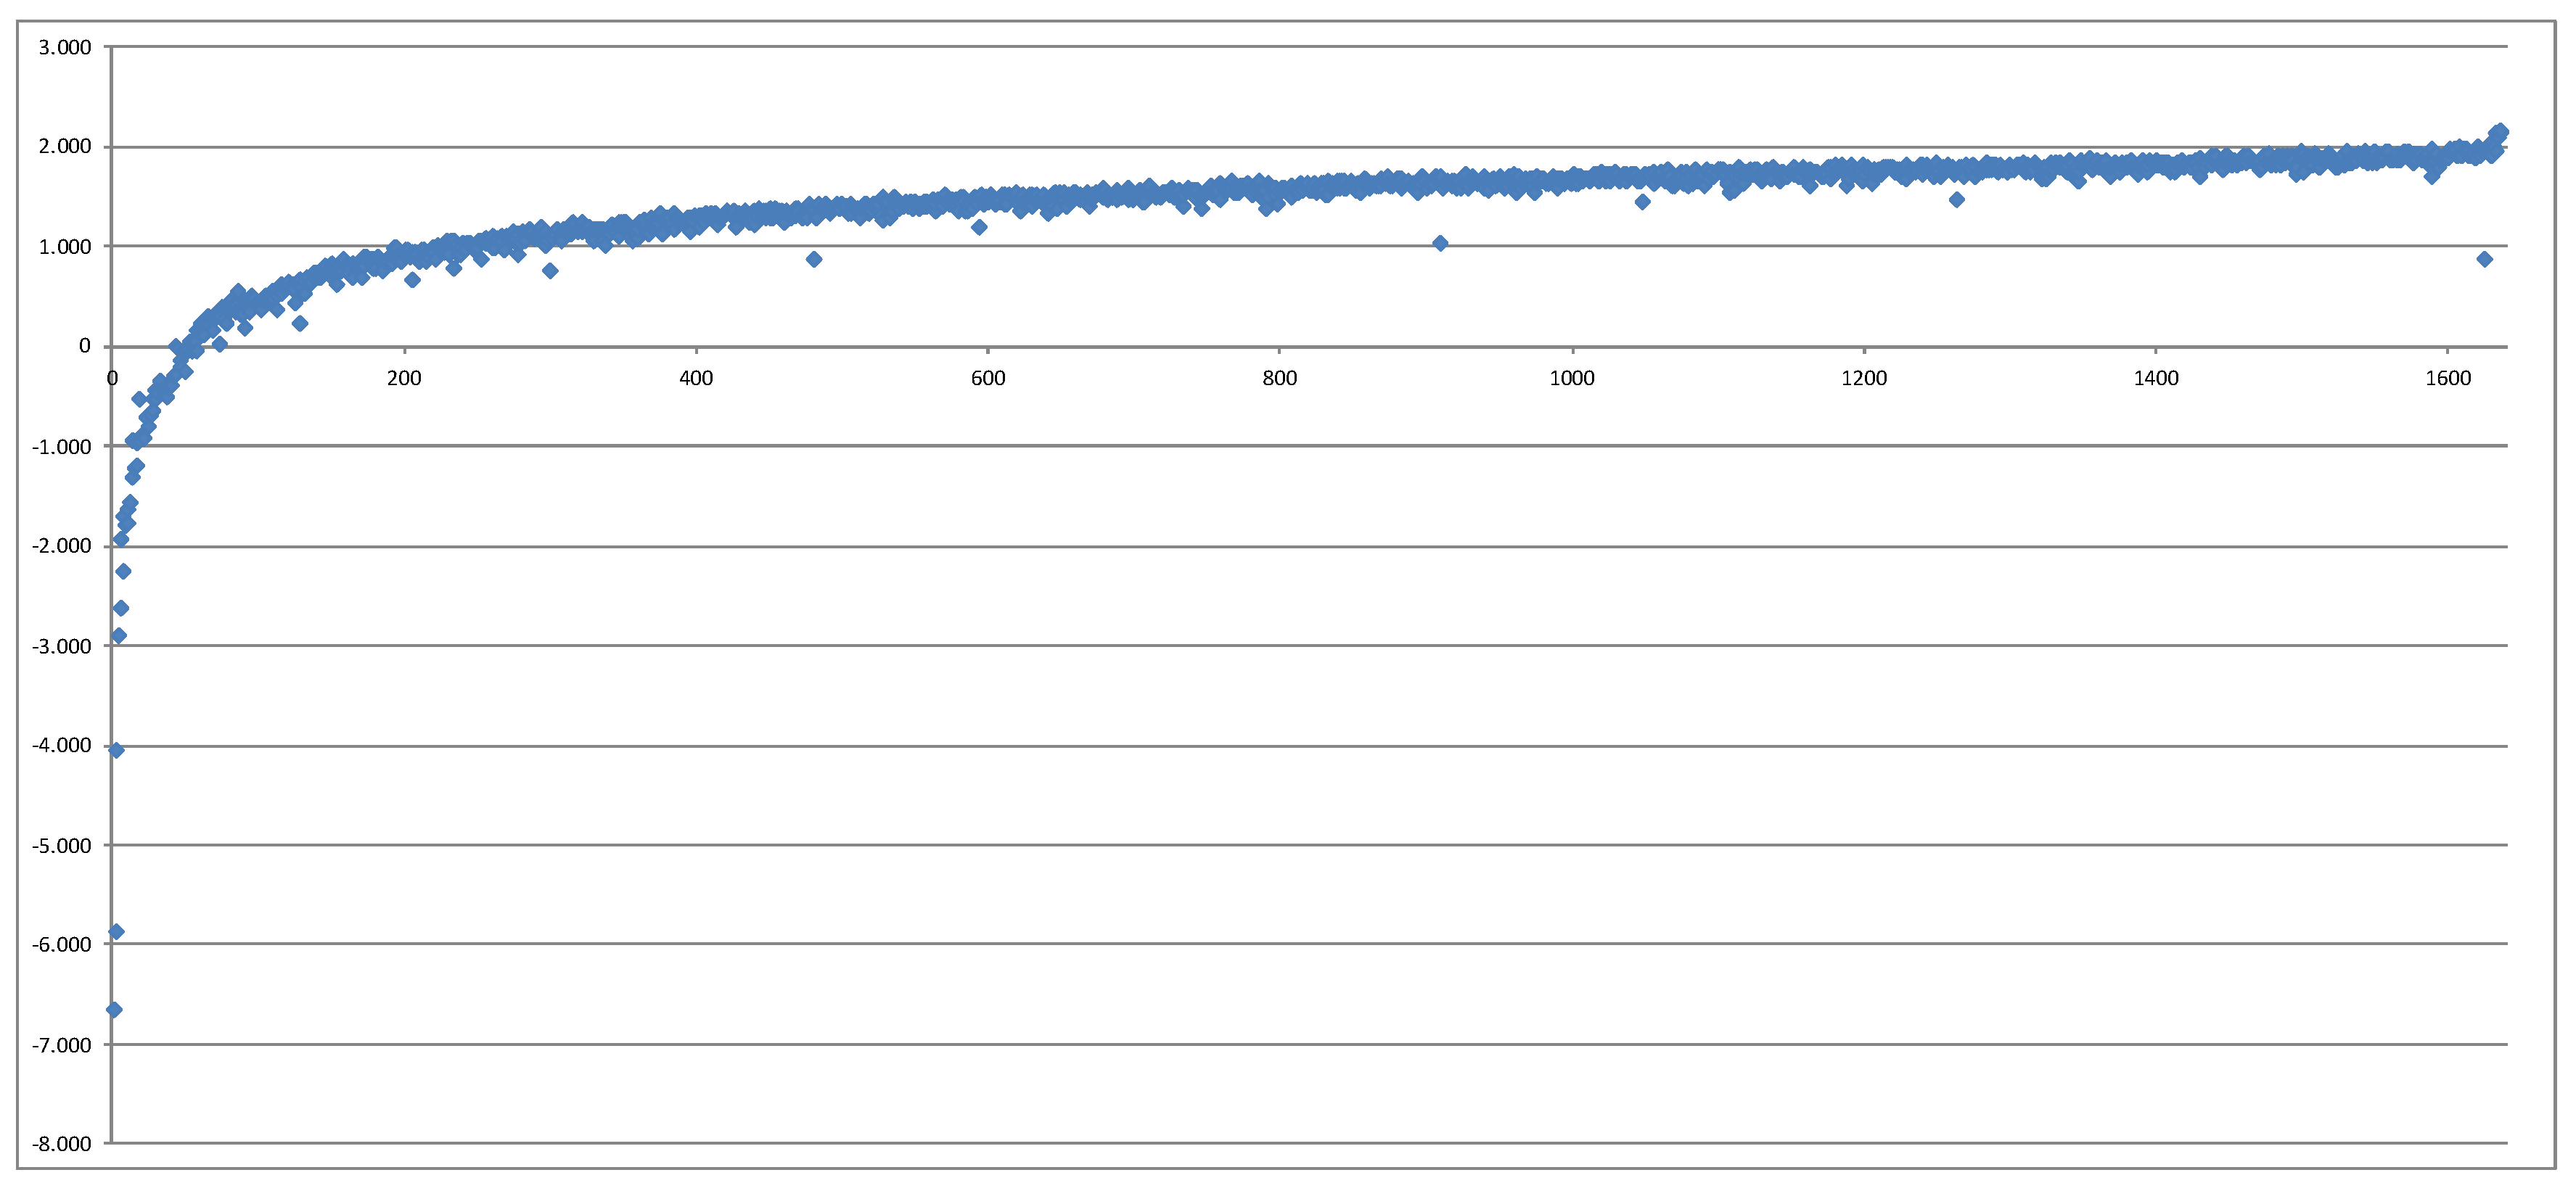The width and height of the screenshot is (2576, 1191).
Task: Select the data point near -5.9
Action: click(x=116, y=932)
